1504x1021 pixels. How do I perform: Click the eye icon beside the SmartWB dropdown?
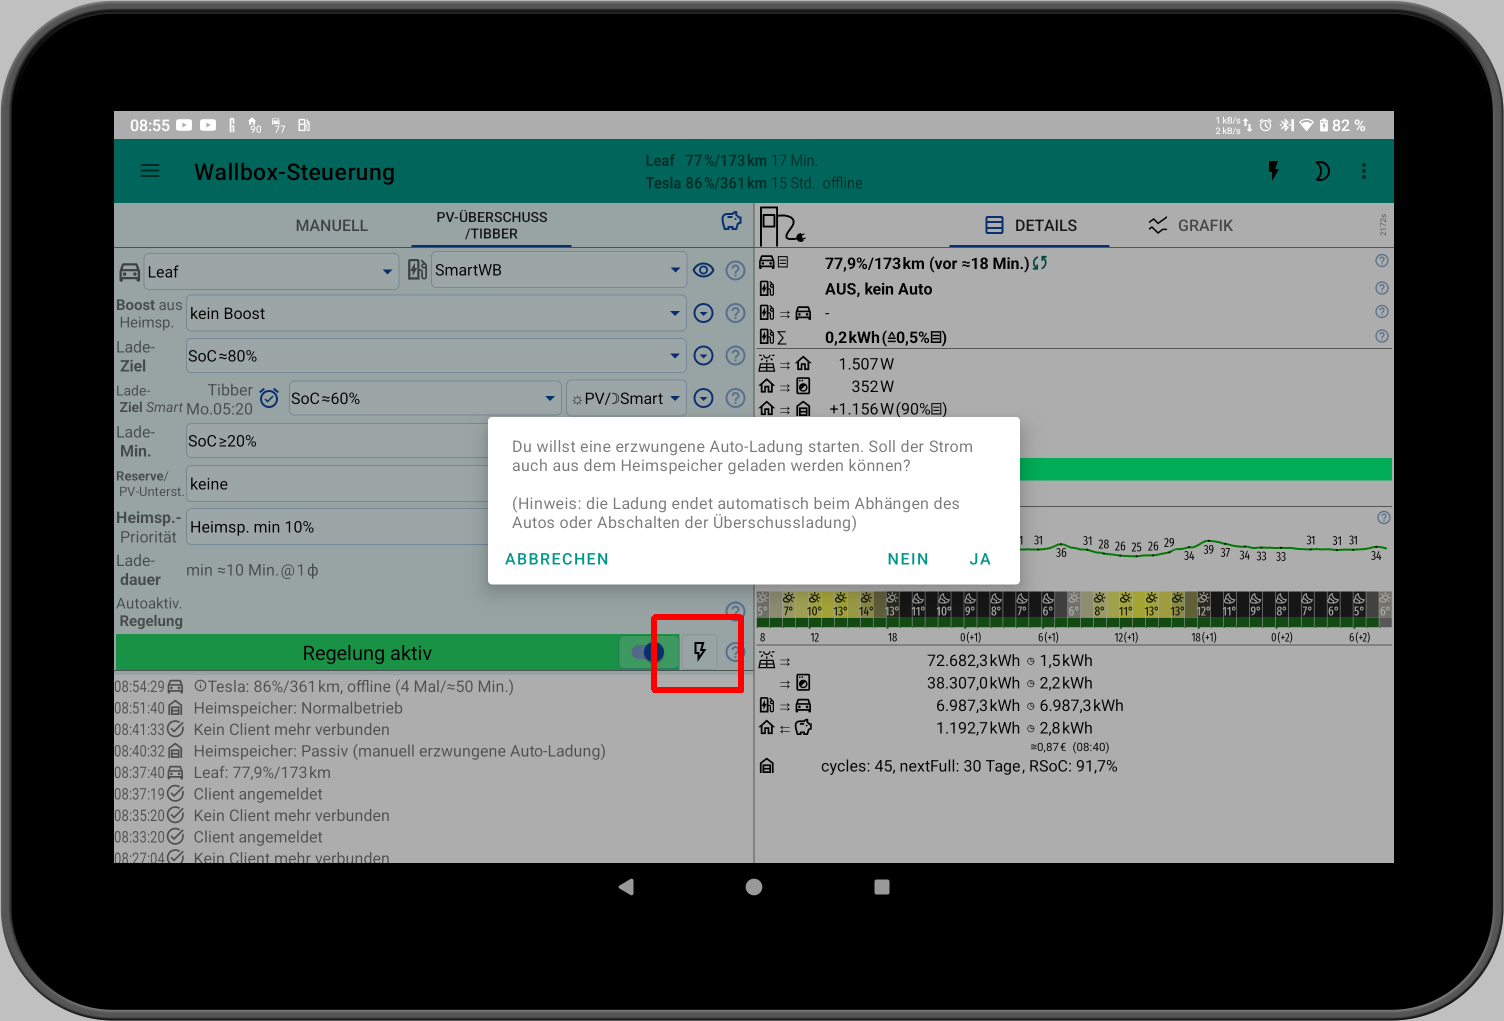click(x=704, y=270)
